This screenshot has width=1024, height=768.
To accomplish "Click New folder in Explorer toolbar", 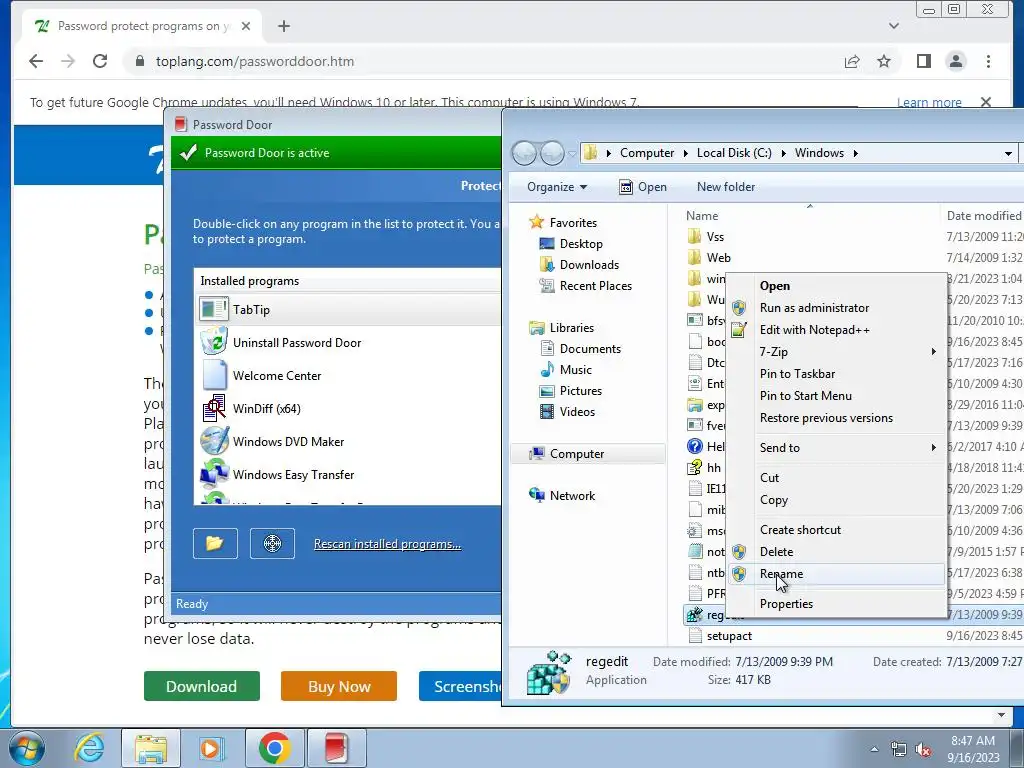I will click(x=726, y=187).
